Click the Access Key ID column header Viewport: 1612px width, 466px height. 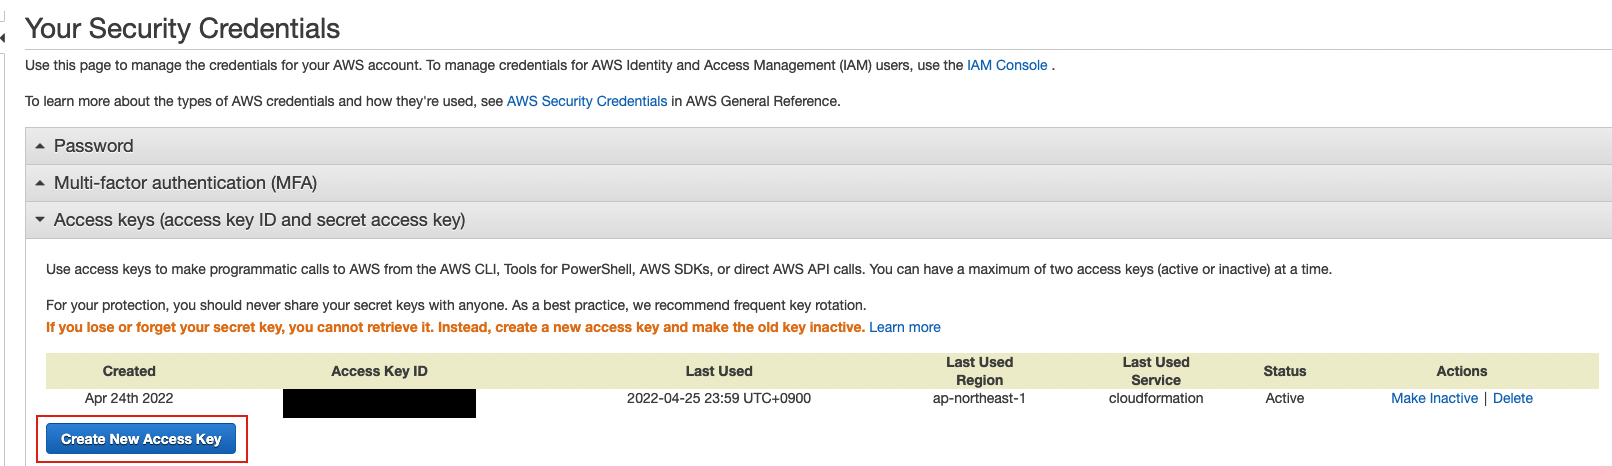(379, 371)
